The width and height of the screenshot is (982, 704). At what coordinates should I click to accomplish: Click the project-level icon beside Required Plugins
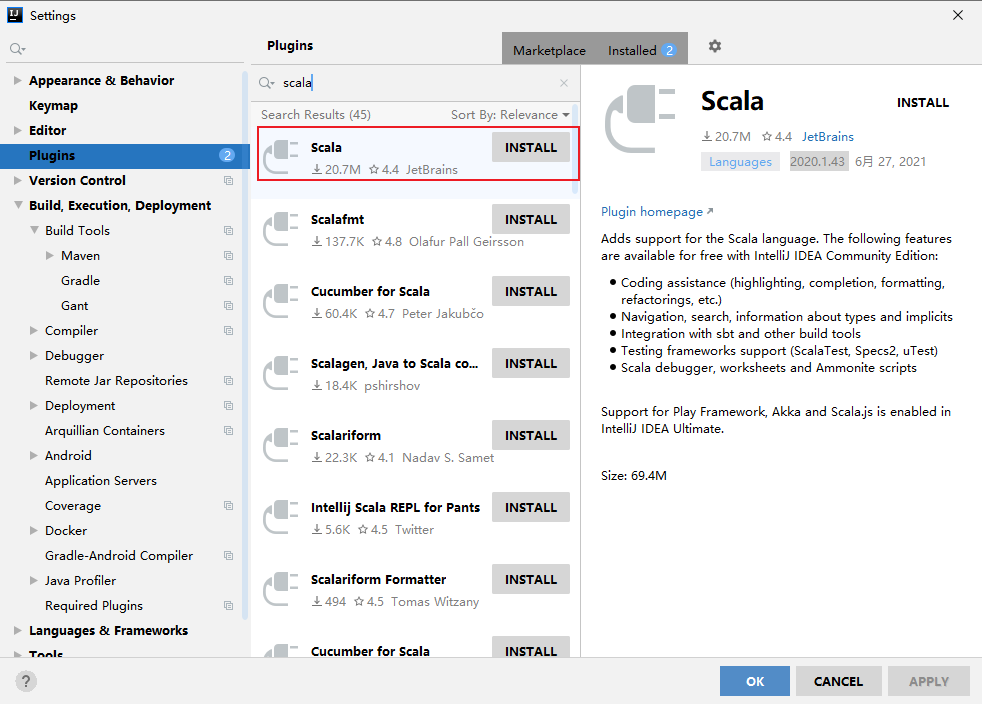pos(229,606)
